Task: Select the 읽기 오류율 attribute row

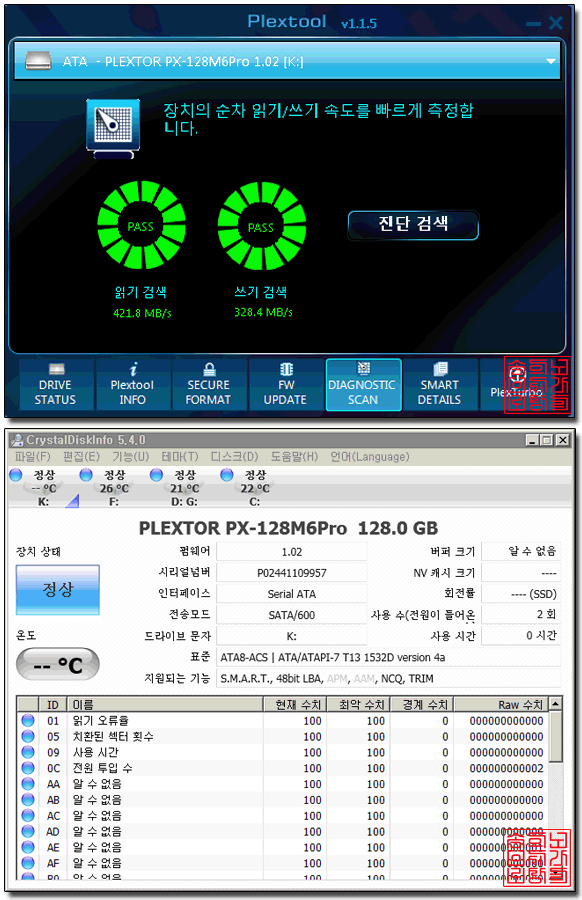Action: (282, 721)
